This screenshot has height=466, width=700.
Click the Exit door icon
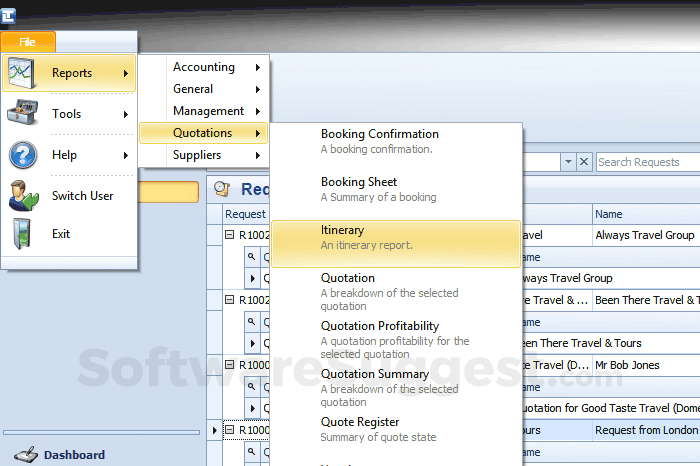click(x=21, y=233)
